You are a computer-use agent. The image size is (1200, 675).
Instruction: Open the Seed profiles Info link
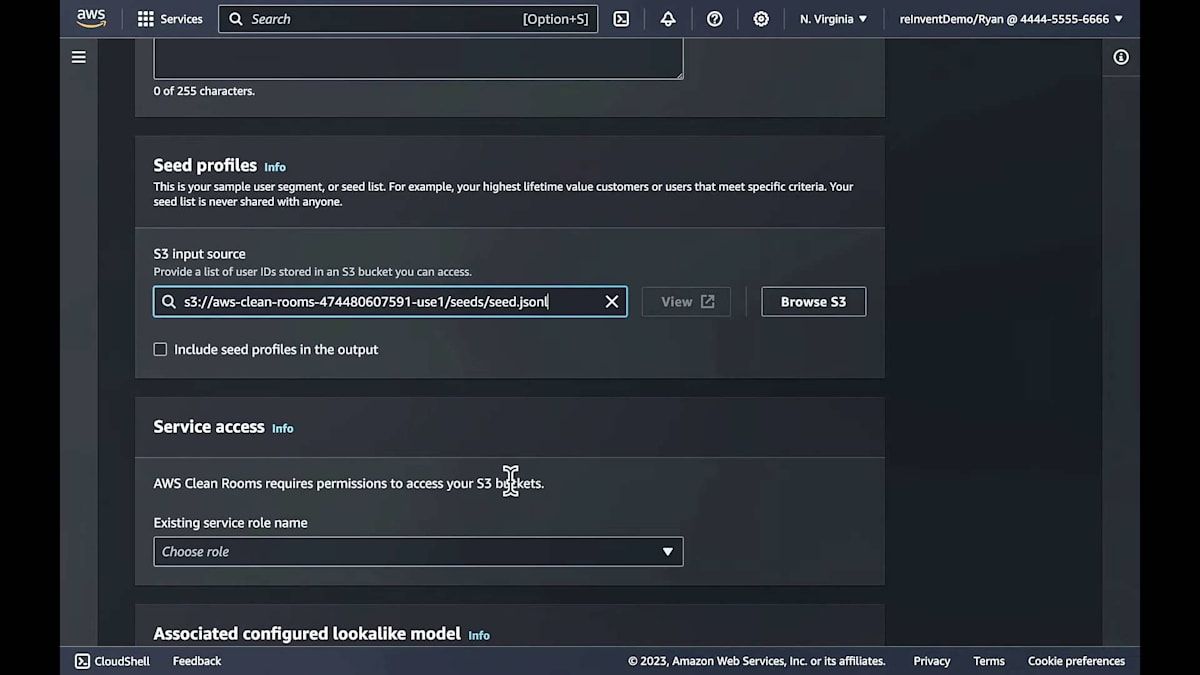coord(275,167)
